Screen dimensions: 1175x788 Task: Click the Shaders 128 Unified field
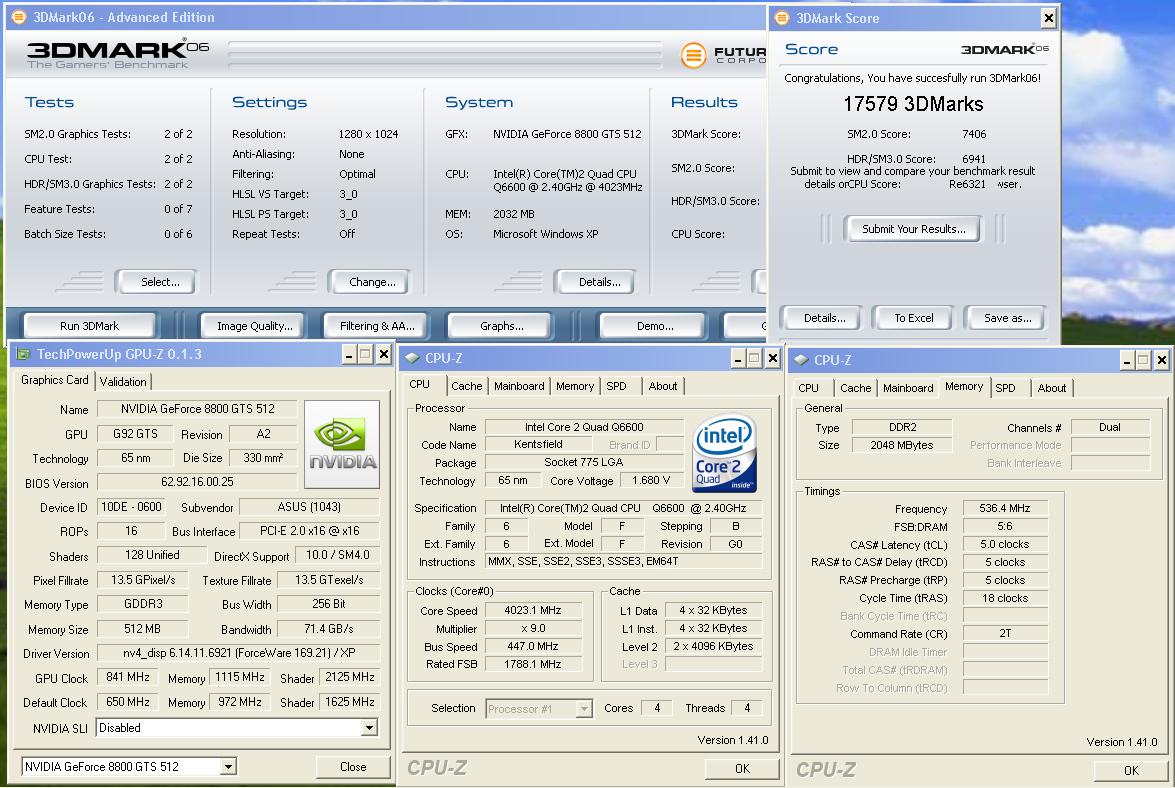pyautogui.click(x=152, y=555)
